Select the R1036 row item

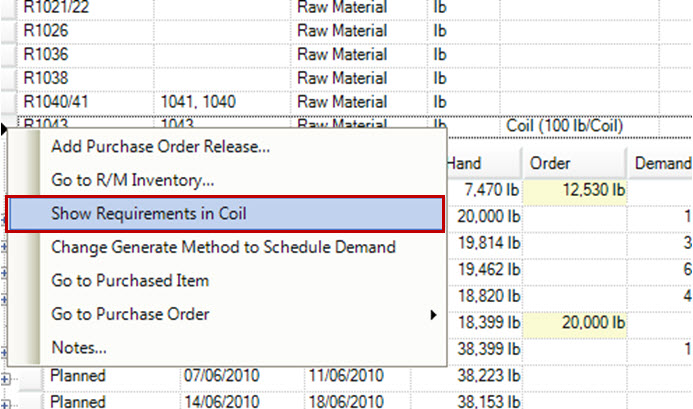tap(46, 54)
